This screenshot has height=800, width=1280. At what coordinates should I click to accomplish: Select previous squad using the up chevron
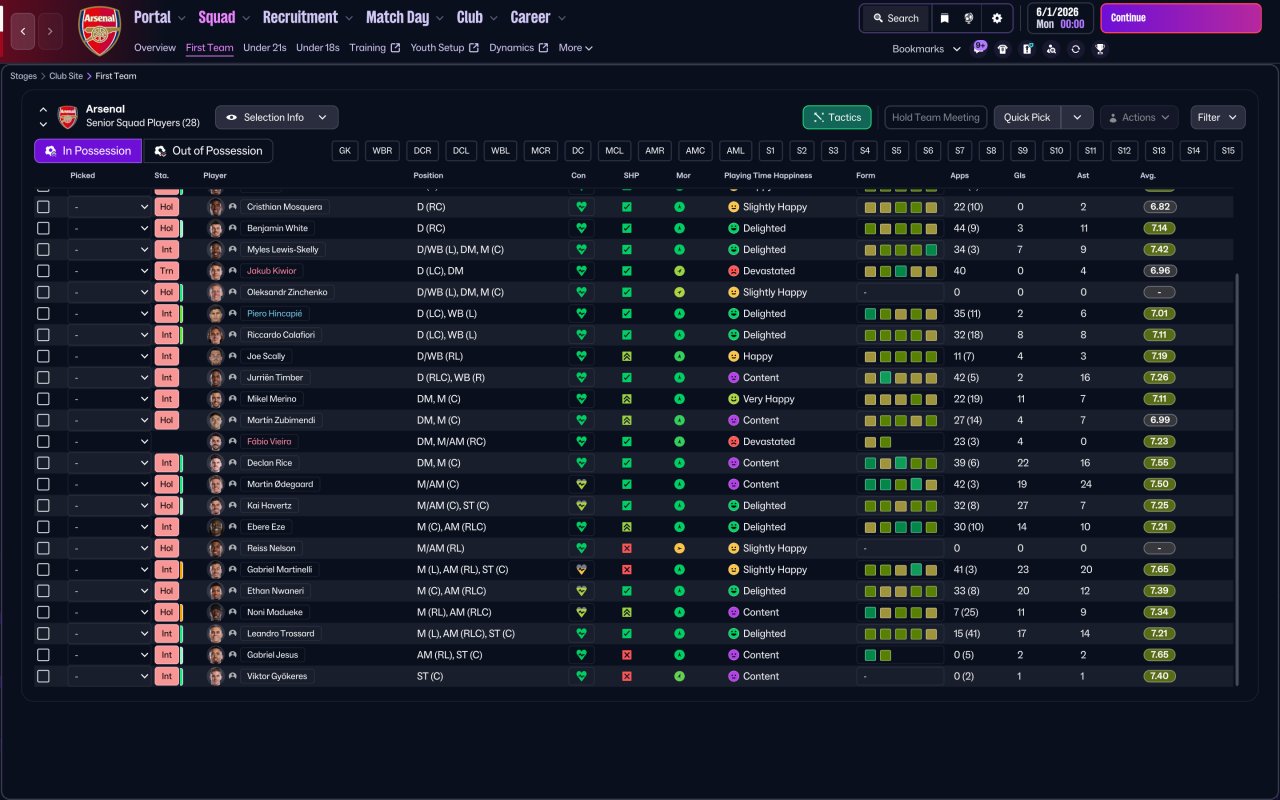pos(43,109)
